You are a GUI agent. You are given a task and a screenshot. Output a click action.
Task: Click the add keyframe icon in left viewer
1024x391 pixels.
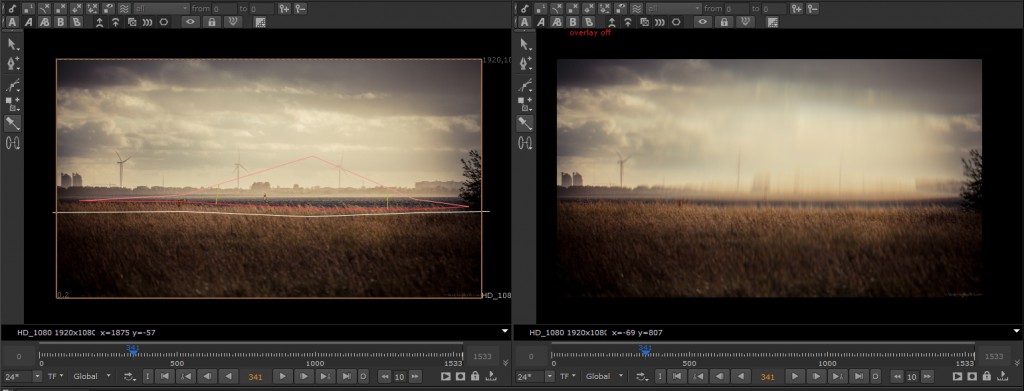284,8
